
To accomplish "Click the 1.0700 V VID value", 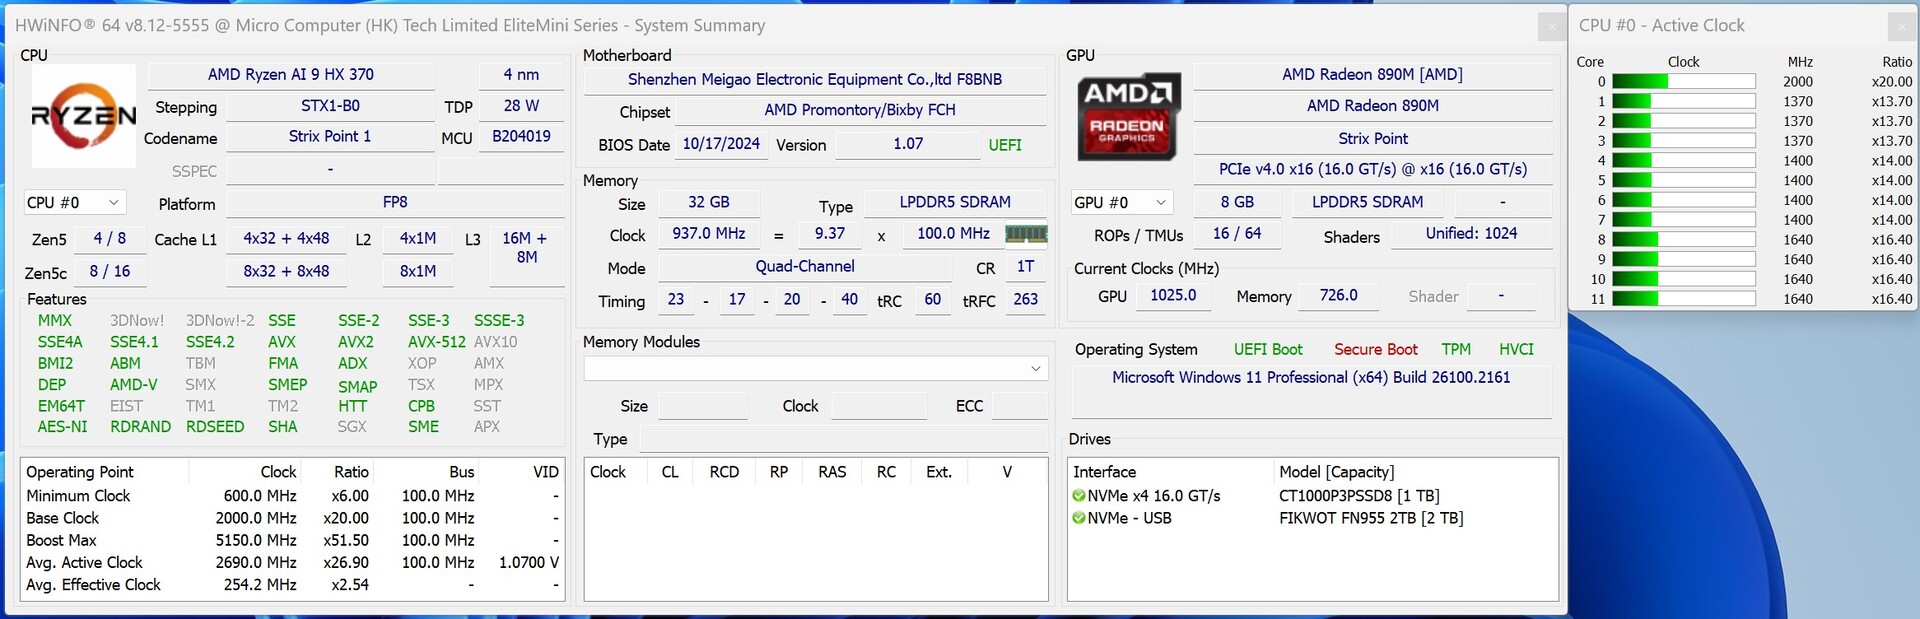I will pos(529,563).
